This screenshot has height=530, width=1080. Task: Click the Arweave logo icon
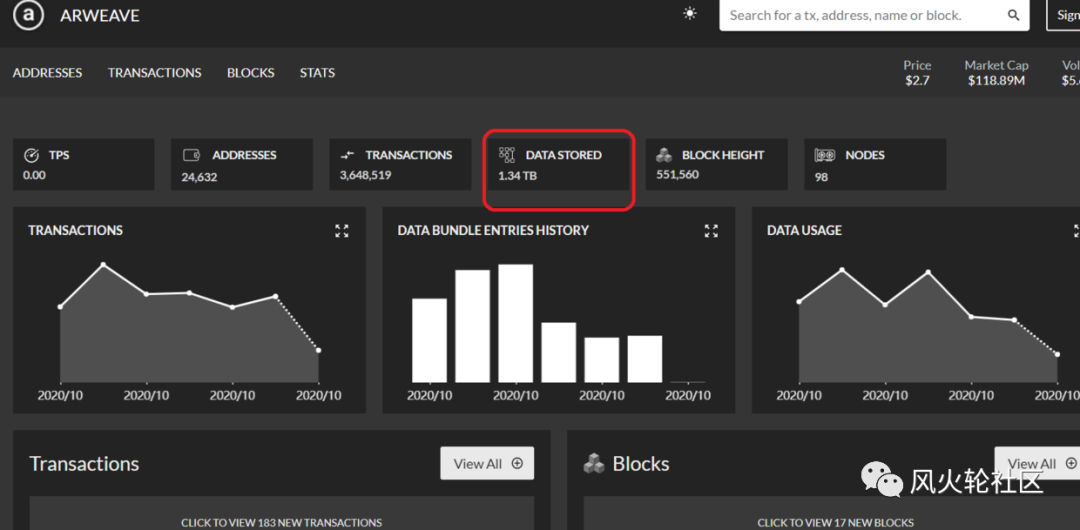coord(28,15)
